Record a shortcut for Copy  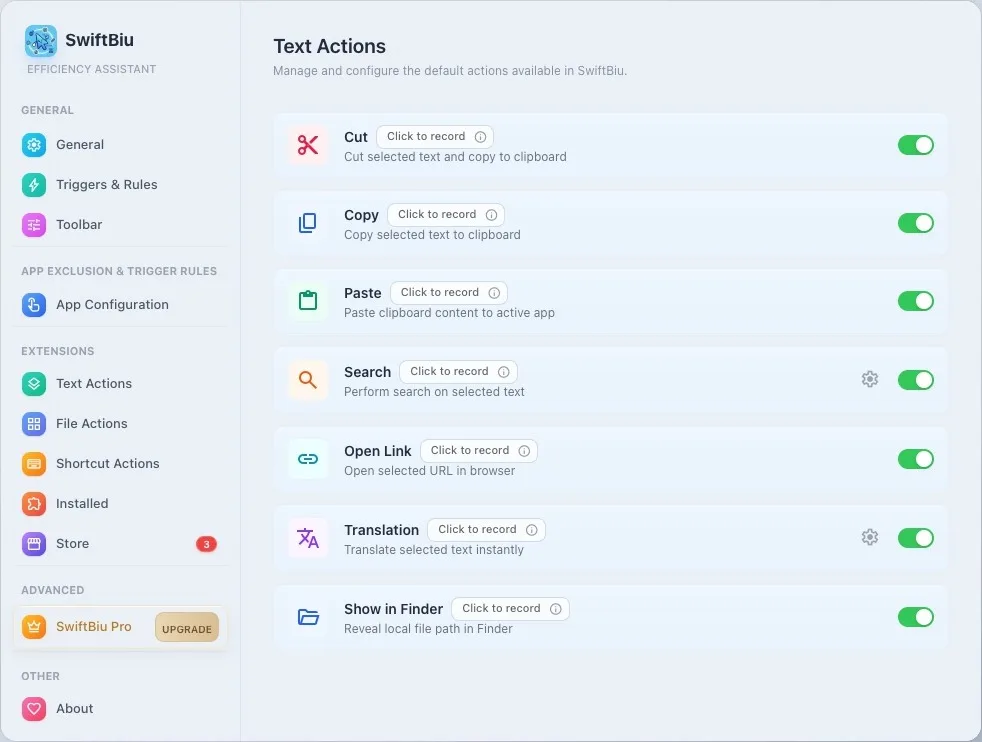(x=446, y=215)
